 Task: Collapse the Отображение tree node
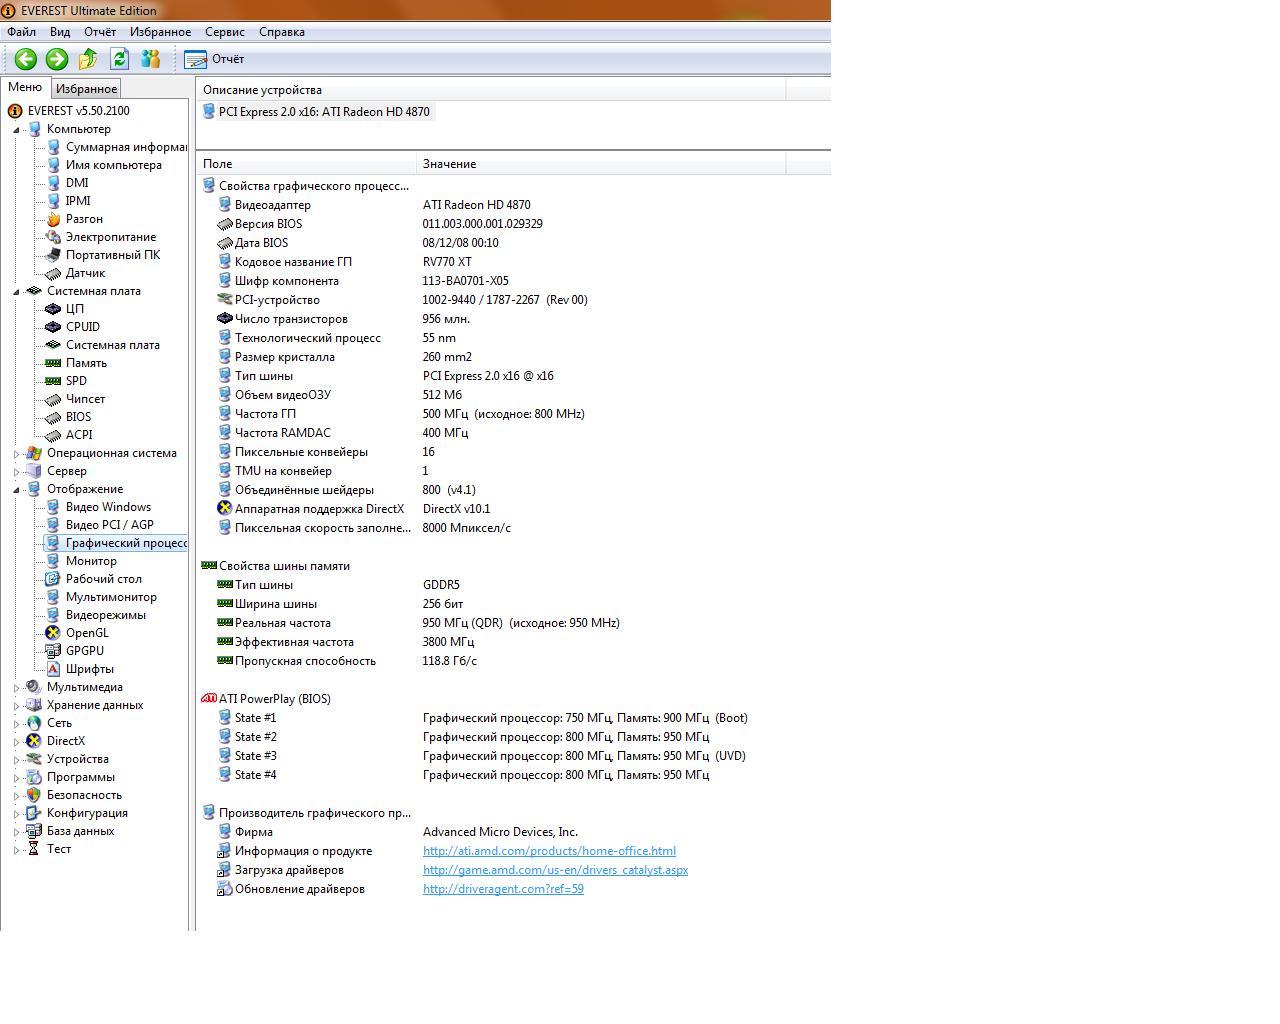(x=16, y=490)
